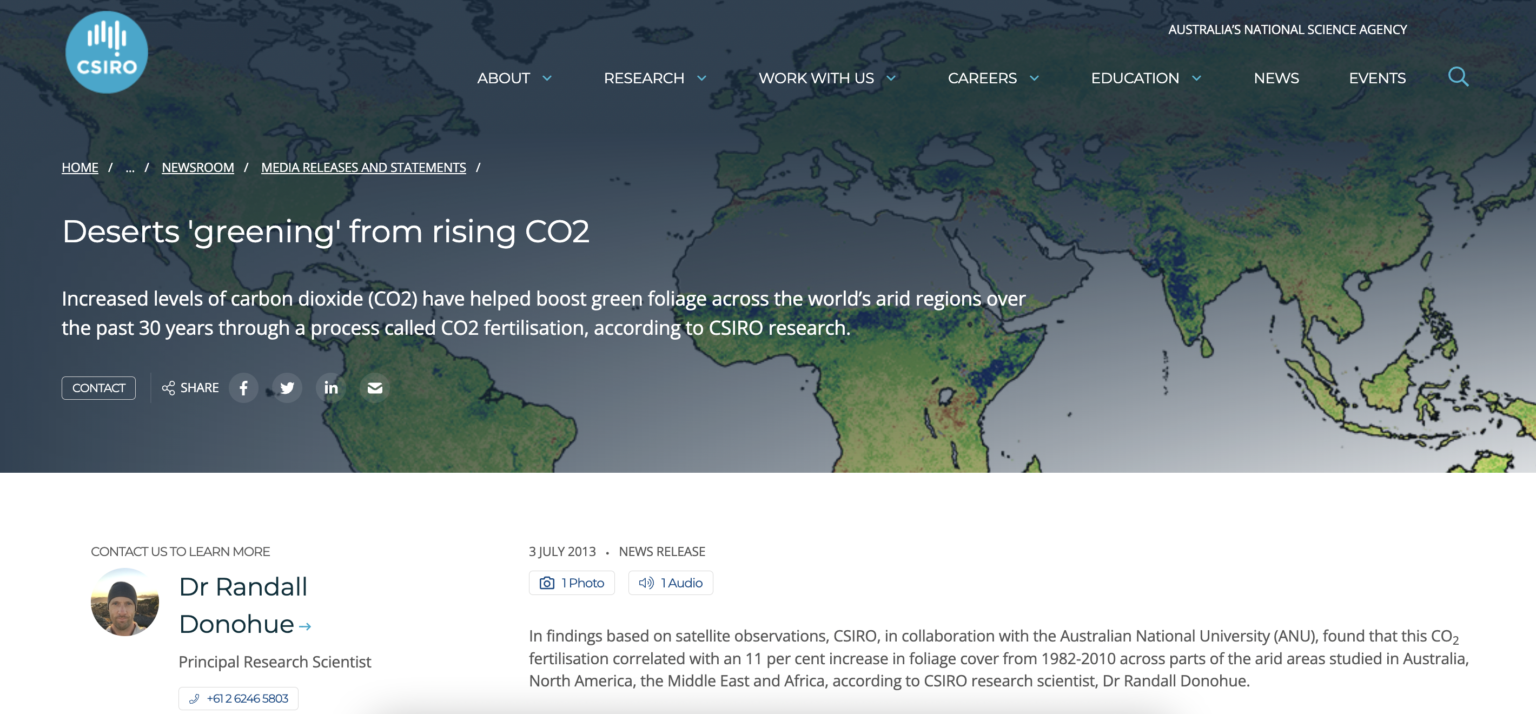The image size is (1536, 714).
Task: View the 1 Photo attachment
Action: [571, 582]
